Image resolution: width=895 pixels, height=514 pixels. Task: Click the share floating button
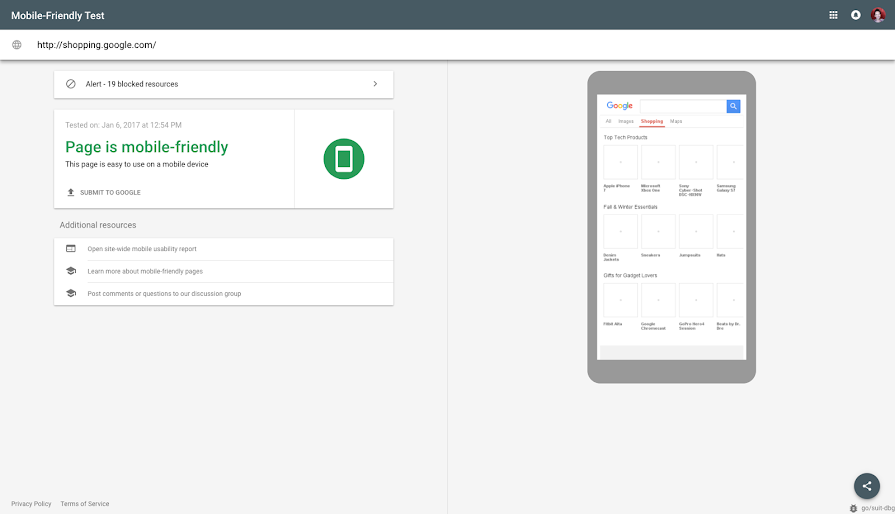point(866,486)
